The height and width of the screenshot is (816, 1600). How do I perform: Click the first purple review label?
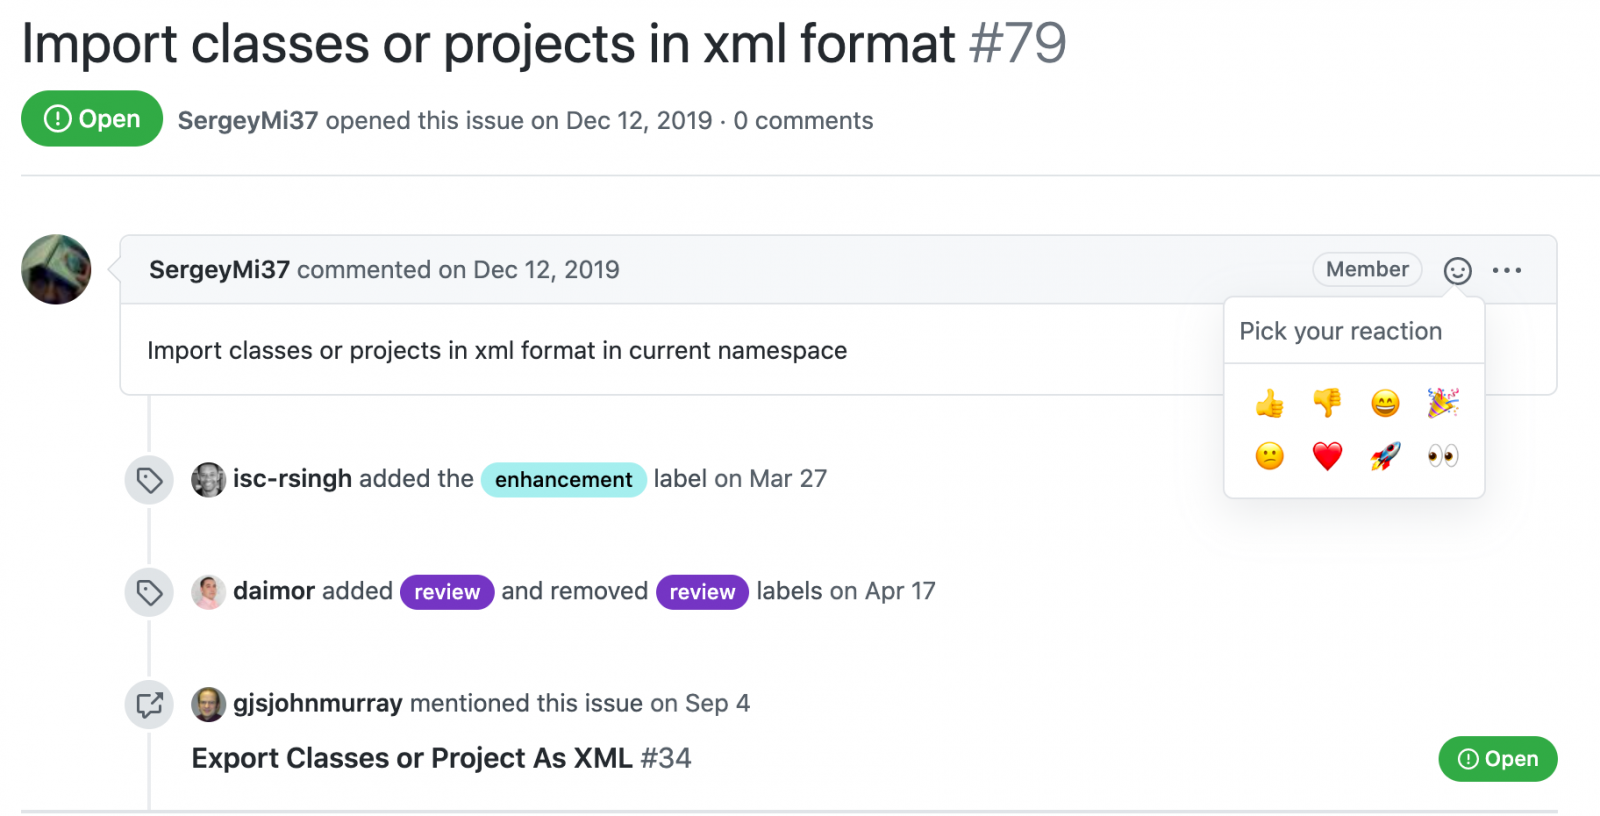click(447, 592)
